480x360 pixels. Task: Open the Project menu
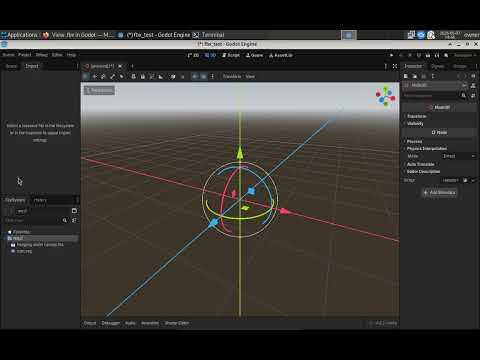click(24, 55)
